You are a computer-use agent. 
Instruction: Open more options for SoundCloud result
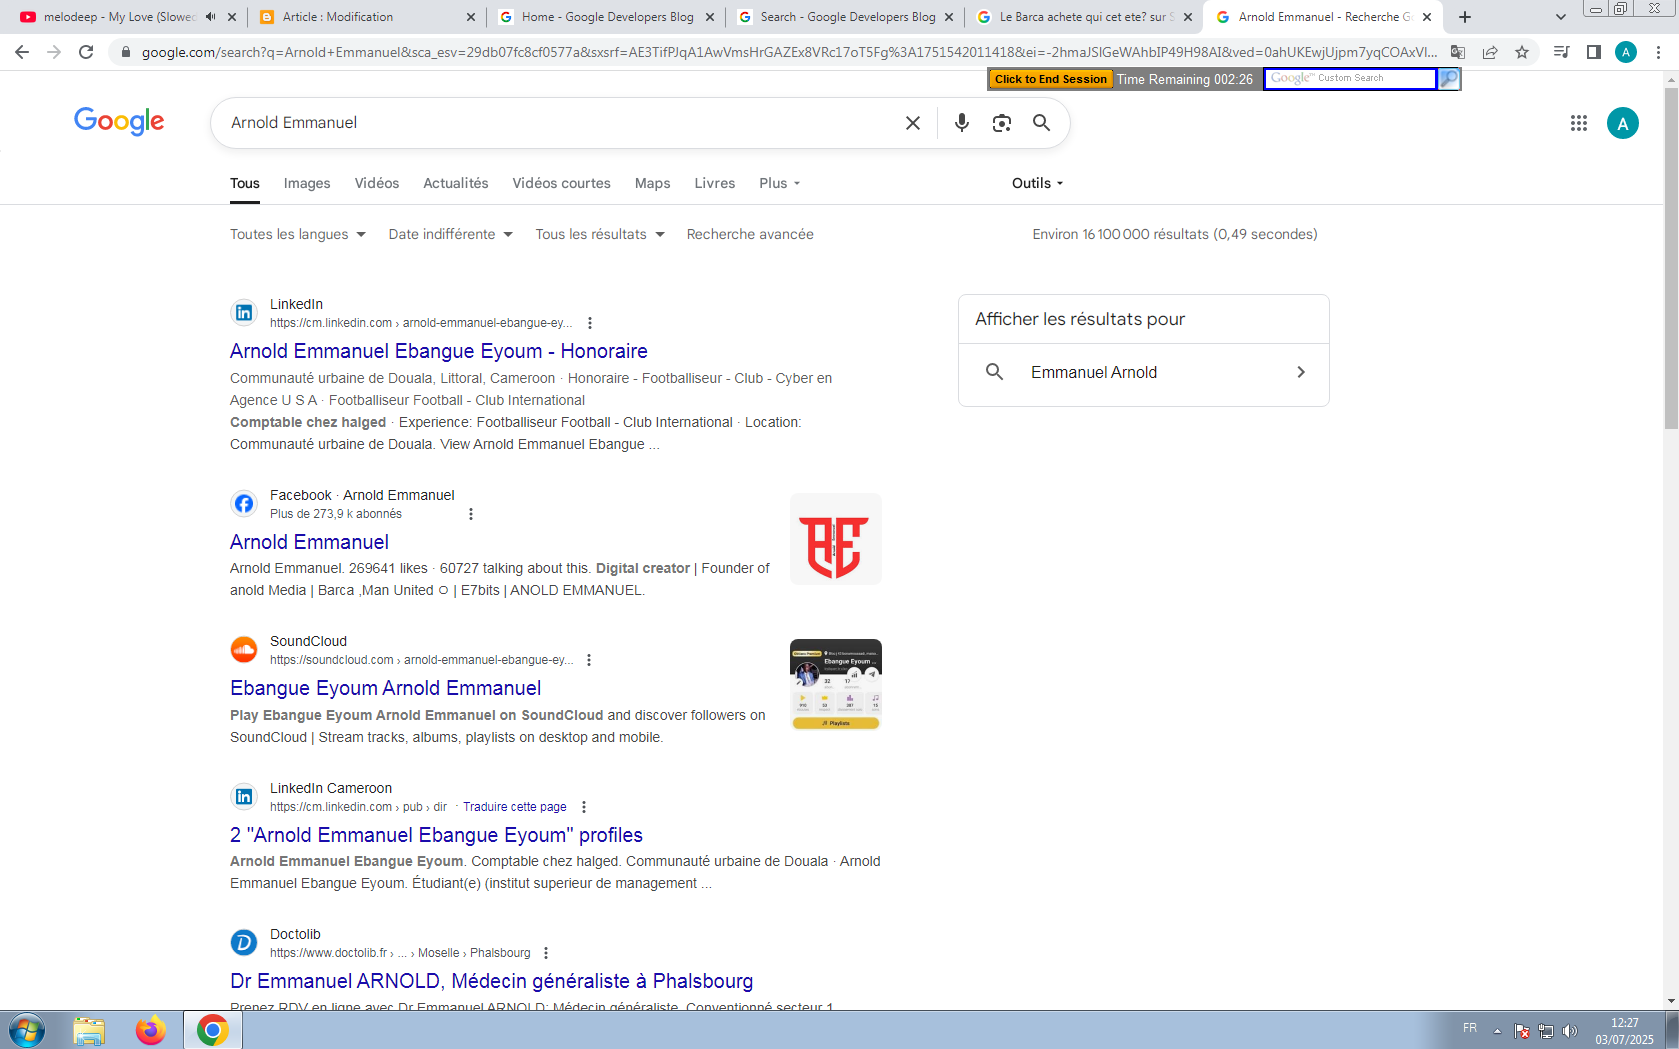(589, 660)
